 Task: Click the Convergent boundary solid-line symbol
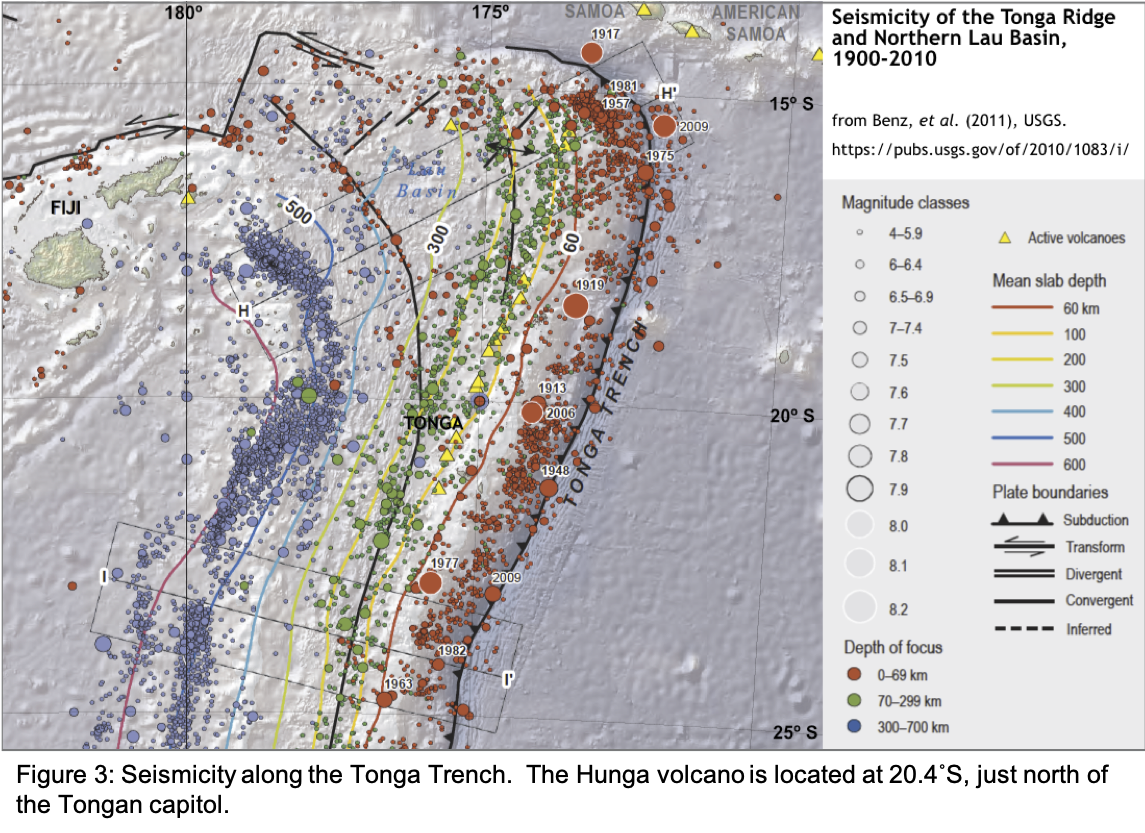click(1022, 601)
